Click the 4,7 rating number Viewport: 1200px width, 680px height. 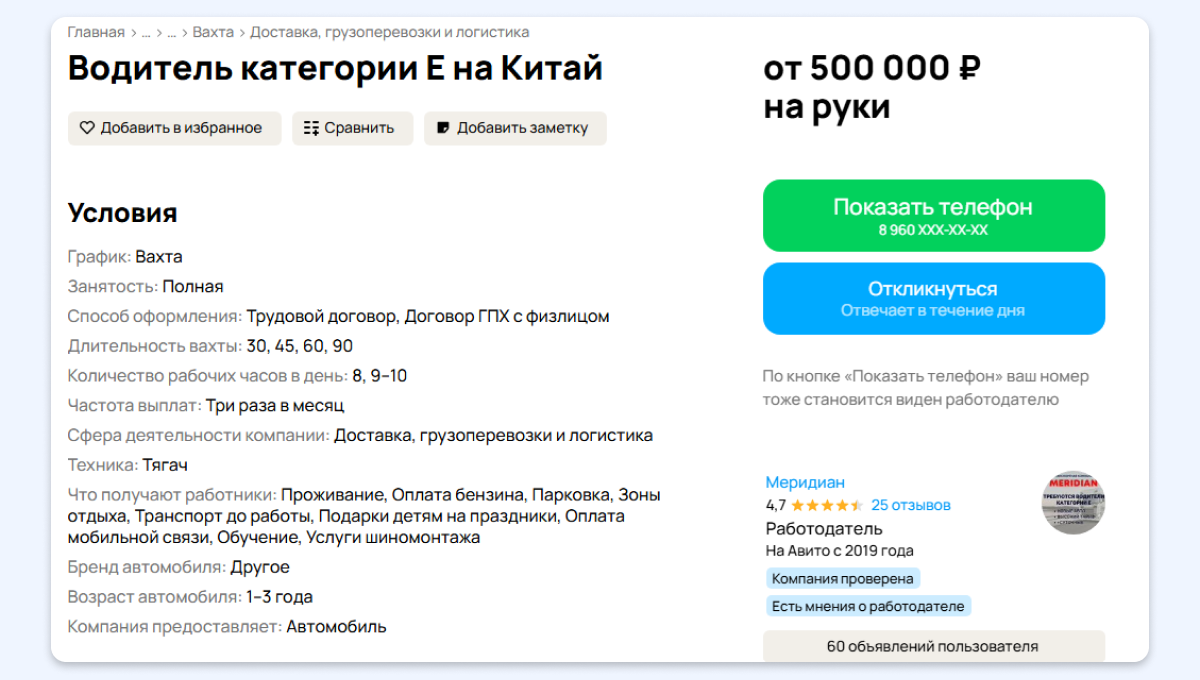coord(776,505)
